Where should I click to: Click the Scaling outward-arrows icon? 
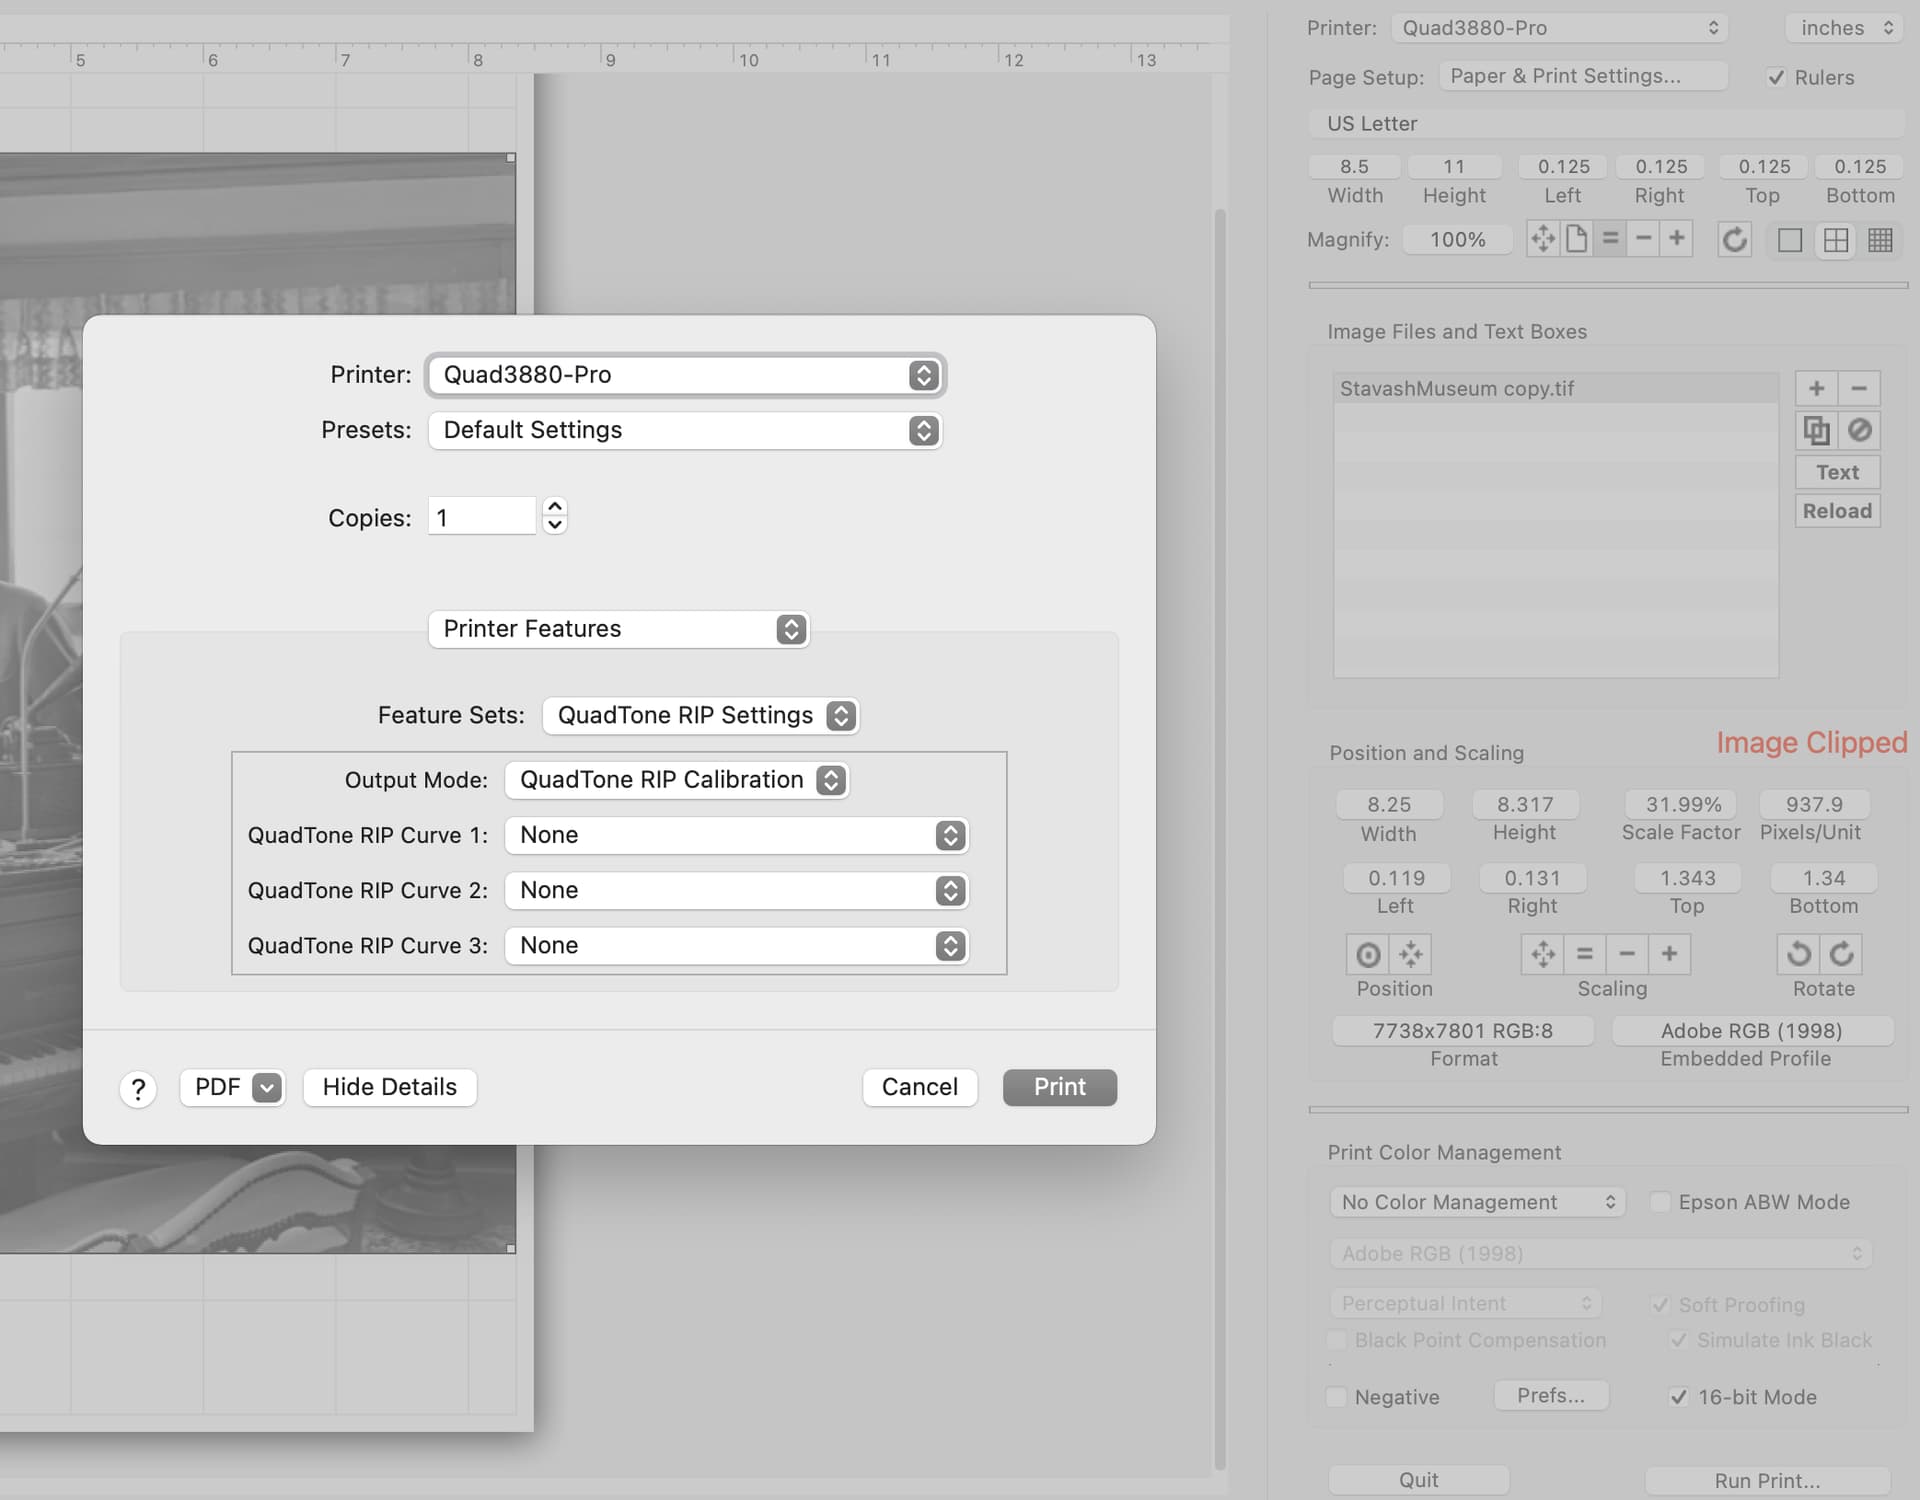coord(1543,955)
